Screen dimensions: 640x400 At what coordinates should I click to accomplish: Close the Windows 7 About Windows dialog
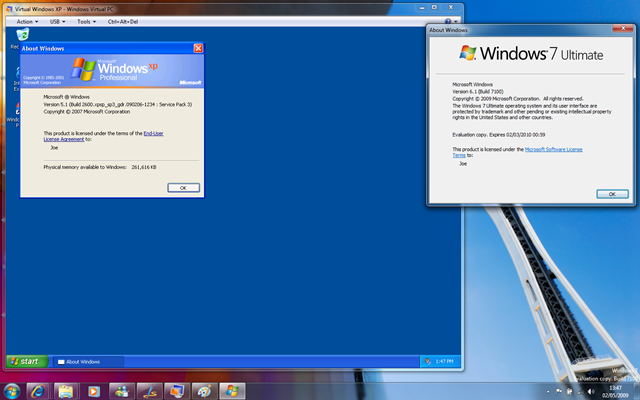tap(623, 29)
